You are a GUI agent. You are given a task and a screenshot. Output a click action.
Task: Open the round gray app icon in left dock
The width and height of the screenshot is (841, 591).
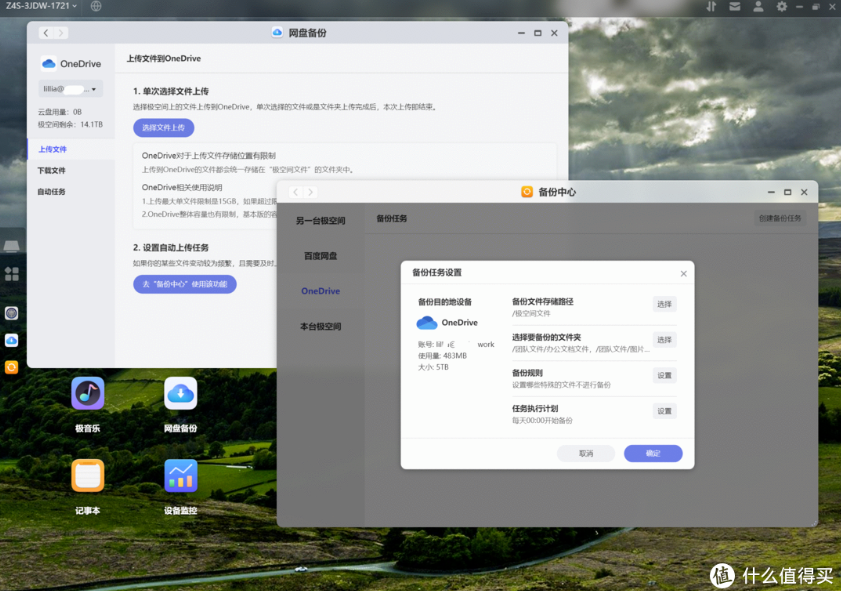pyautogui.click(x=11, y=313)
